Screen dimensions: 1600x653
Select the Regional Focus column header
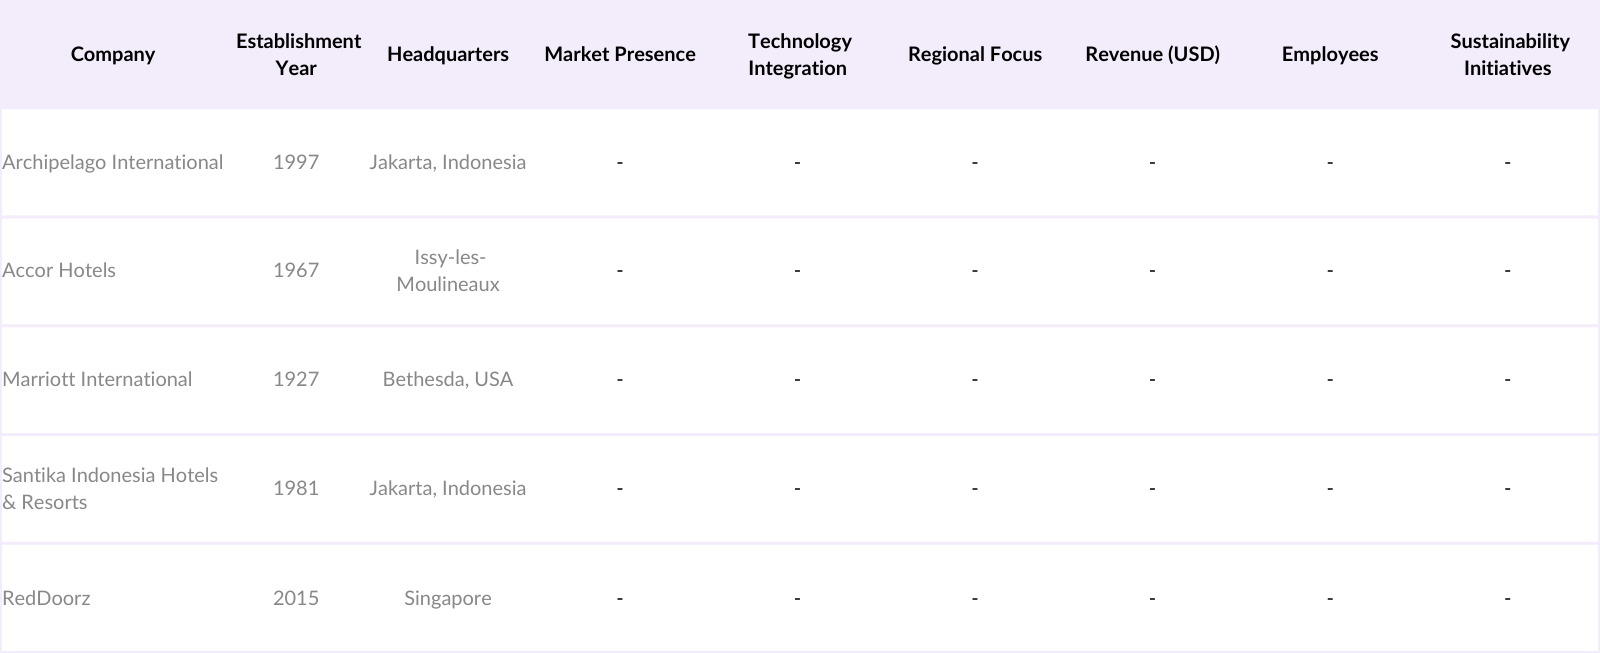pyautogui.click(x=975, y=54)
